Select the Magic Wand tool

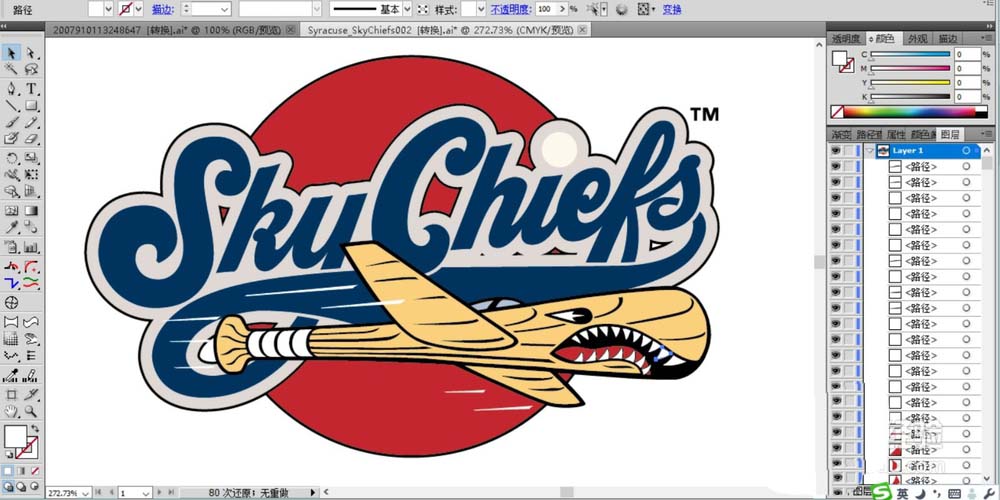tap(11, 70)
